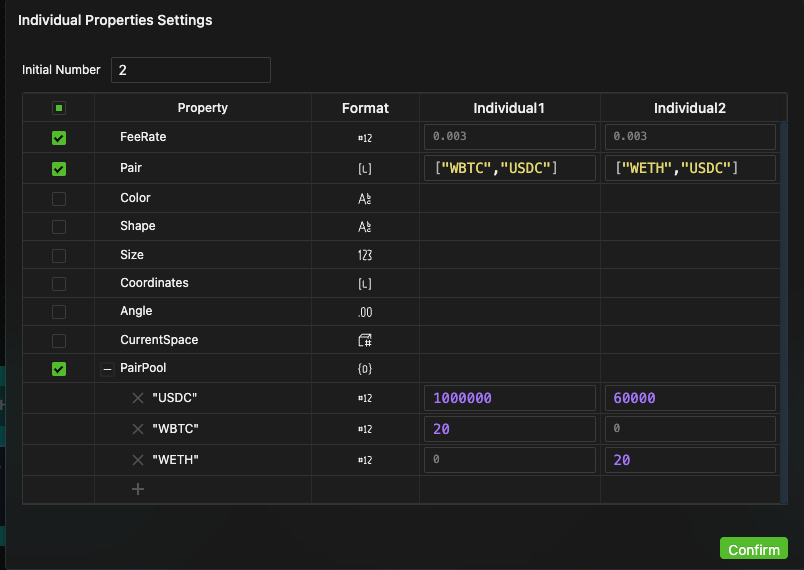Click the table's vertical scrollbar
804x570 pixels.
pyautogui.click(x=784, y=300)
